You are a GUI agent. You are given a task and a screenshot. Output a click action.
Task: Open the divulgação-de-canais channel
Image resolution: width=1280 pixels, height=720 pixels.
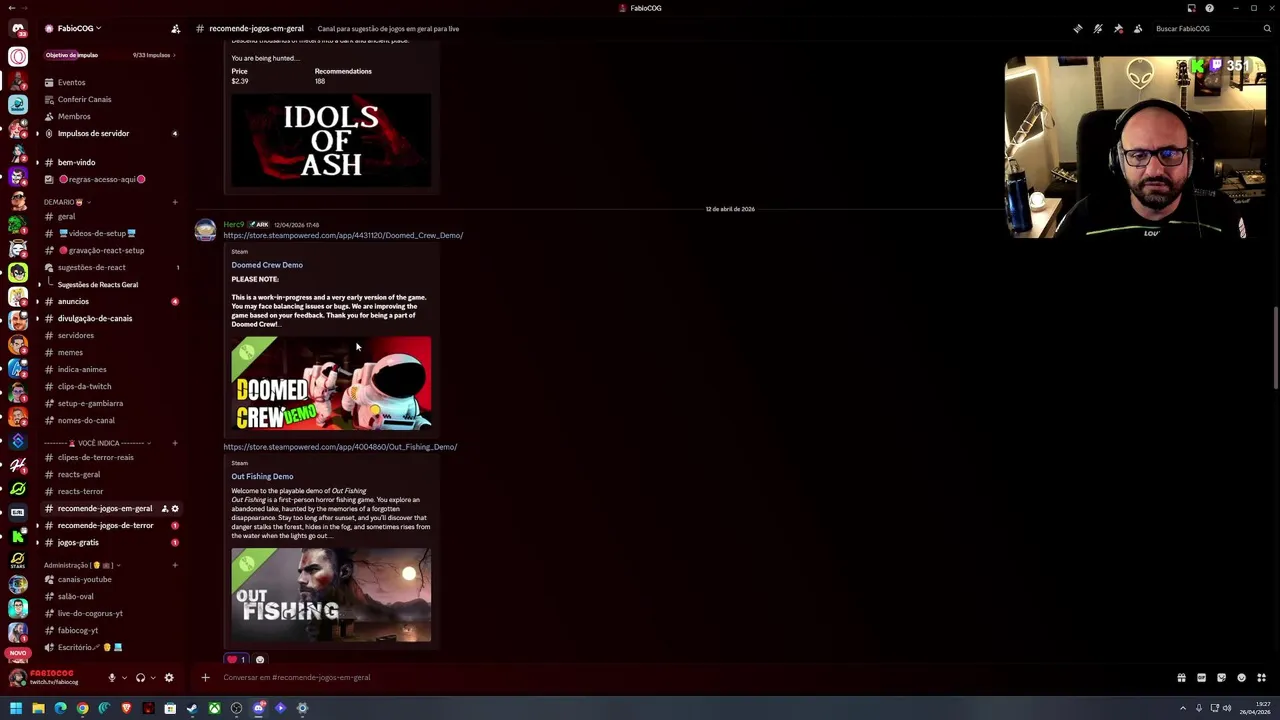(110, 318)
